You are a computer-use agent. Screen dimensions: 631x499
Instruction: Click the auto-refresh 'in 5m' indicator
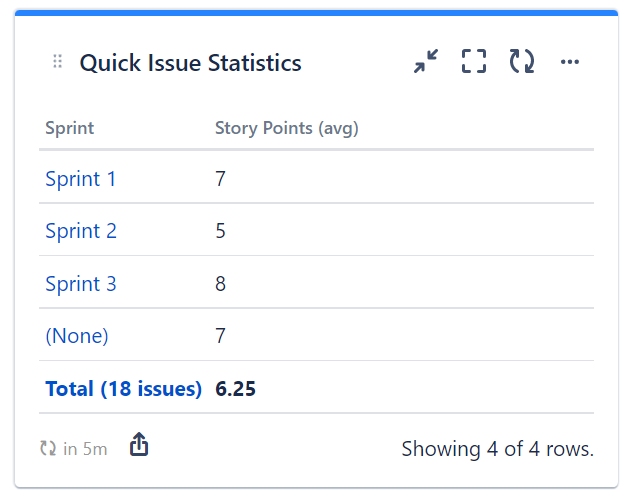[x=74, y=449]
